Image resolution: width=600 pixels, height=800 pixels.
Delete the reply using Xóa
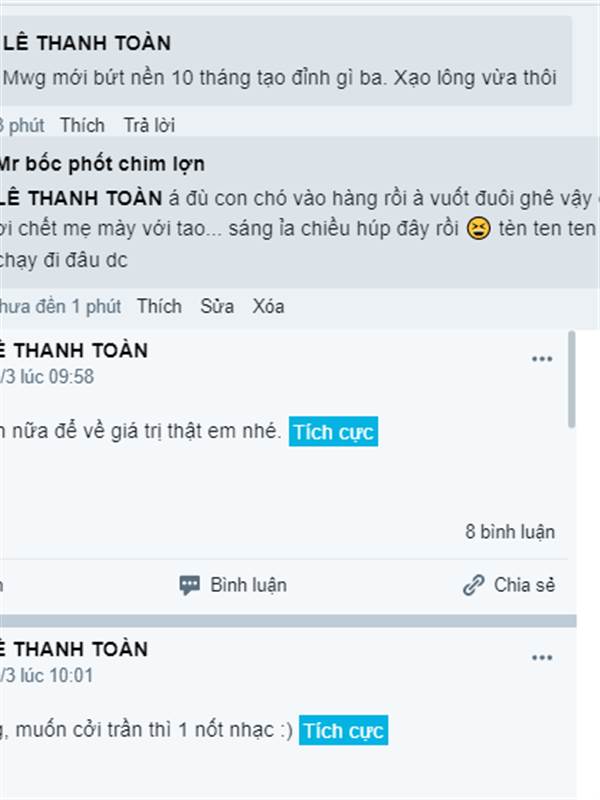coord(268,306)
